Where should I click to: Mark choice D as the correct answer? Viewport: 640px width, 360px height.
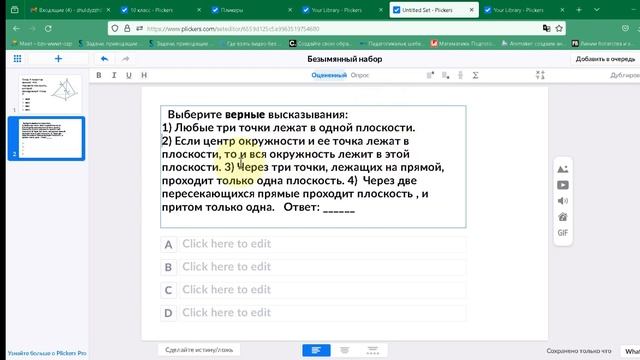(168, 313)
